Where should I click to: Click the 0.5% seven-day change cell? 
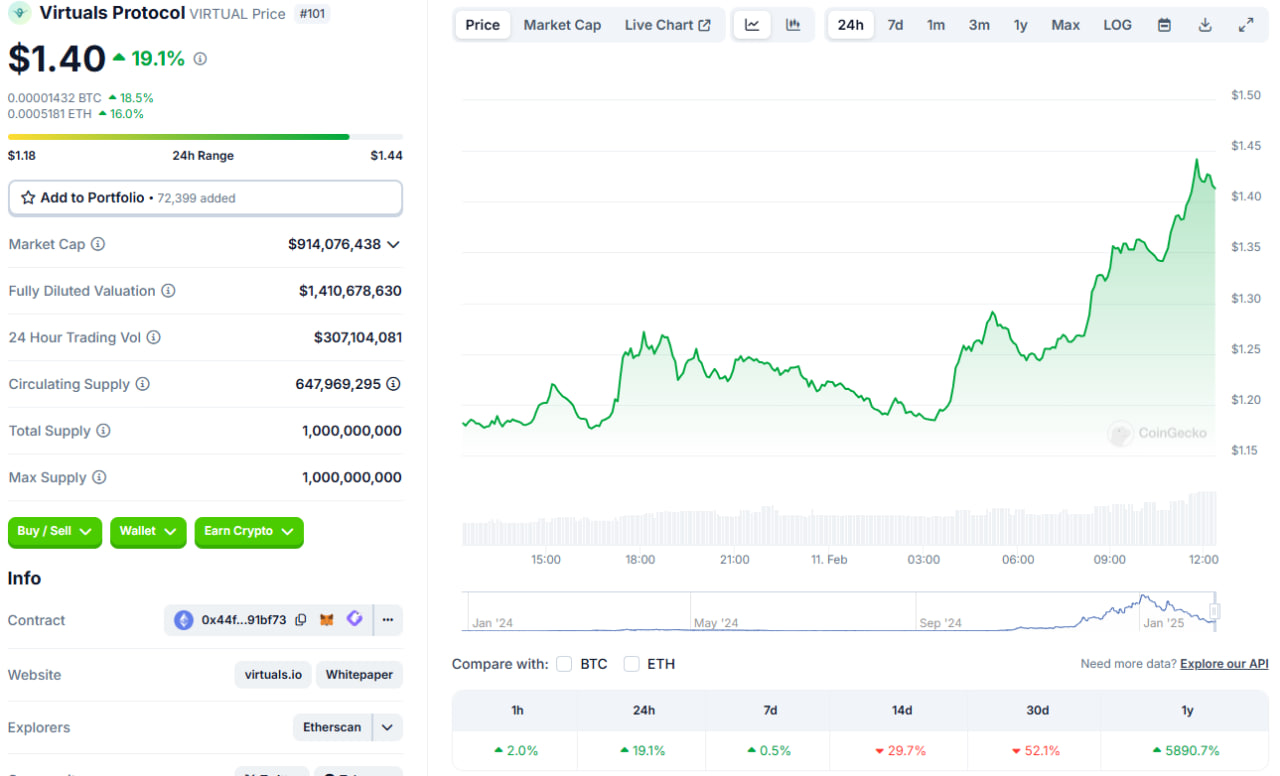(769, 750)
